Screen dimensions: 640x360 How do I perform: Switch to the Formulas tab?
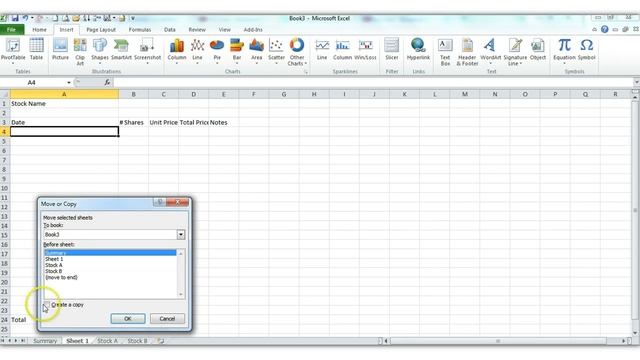point(140,30)
